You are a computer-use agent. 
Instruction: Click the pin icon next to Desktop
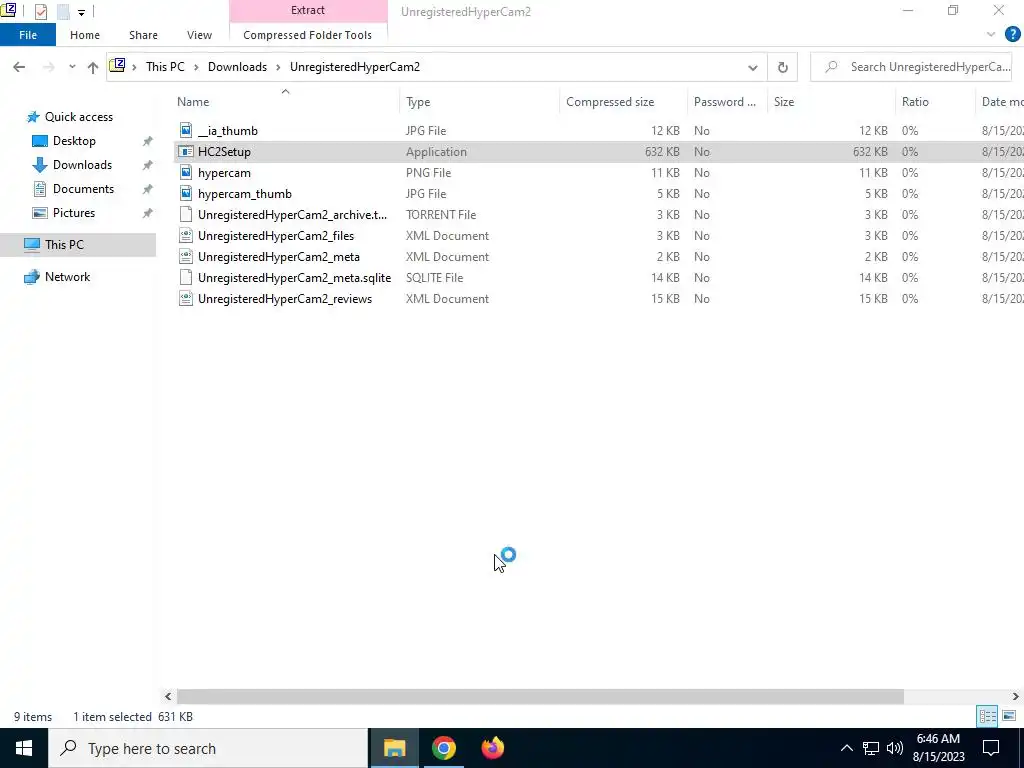point(148,141)
